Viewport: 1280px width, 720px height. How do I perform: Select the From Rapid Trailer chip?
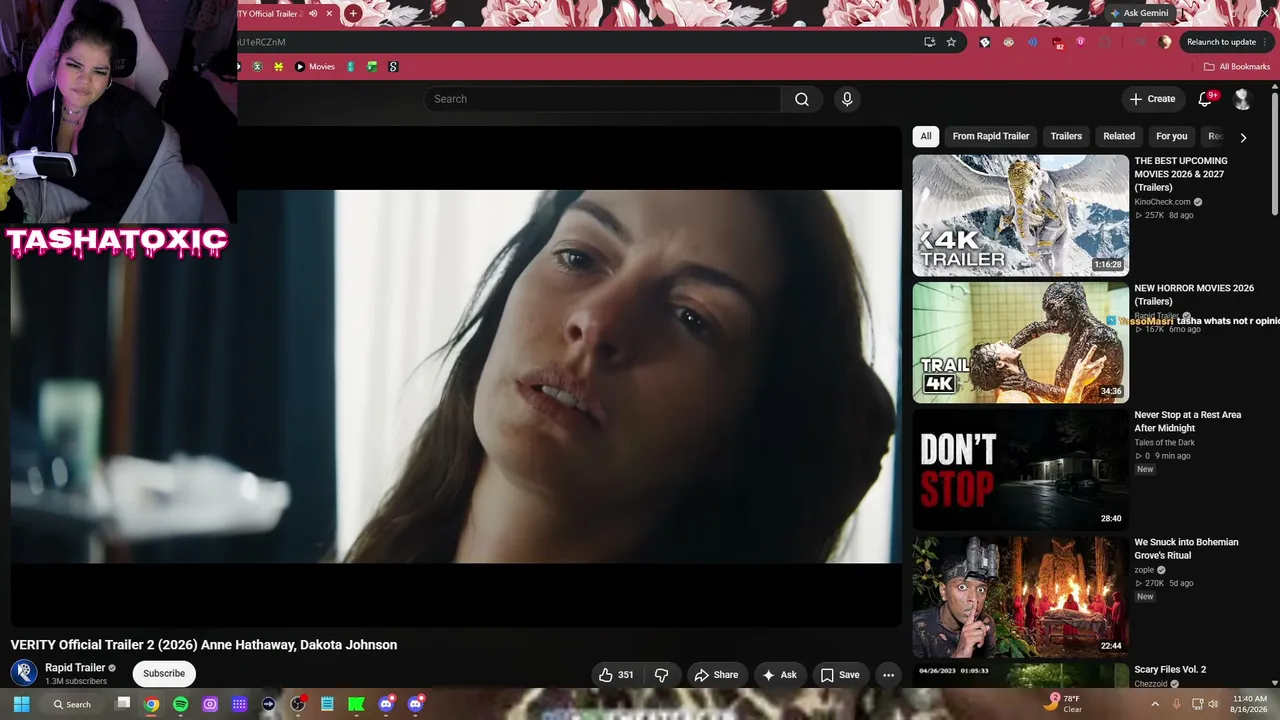coord(991,136)
